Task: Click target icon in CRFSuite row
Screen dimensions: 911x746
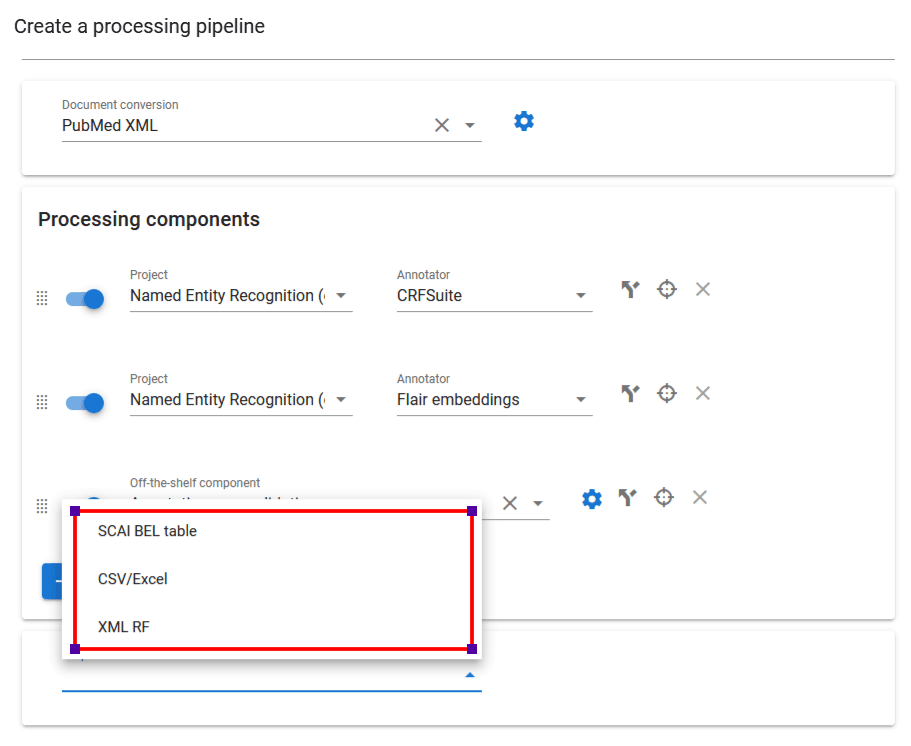Action: click(667, 289)
